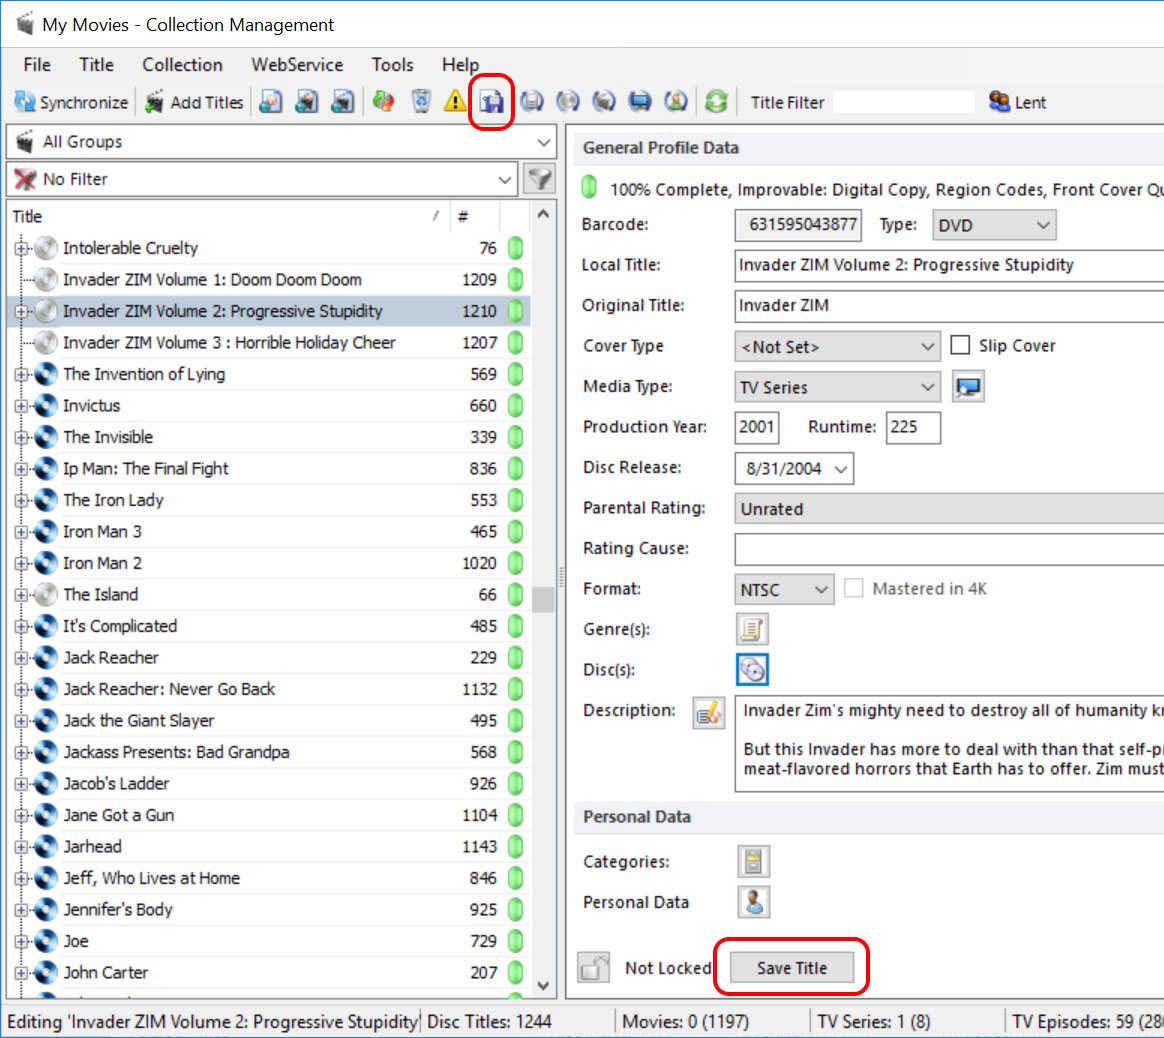Click the colorful pie chart toolbar icon

pyautogui.click(x=384, y=101)
